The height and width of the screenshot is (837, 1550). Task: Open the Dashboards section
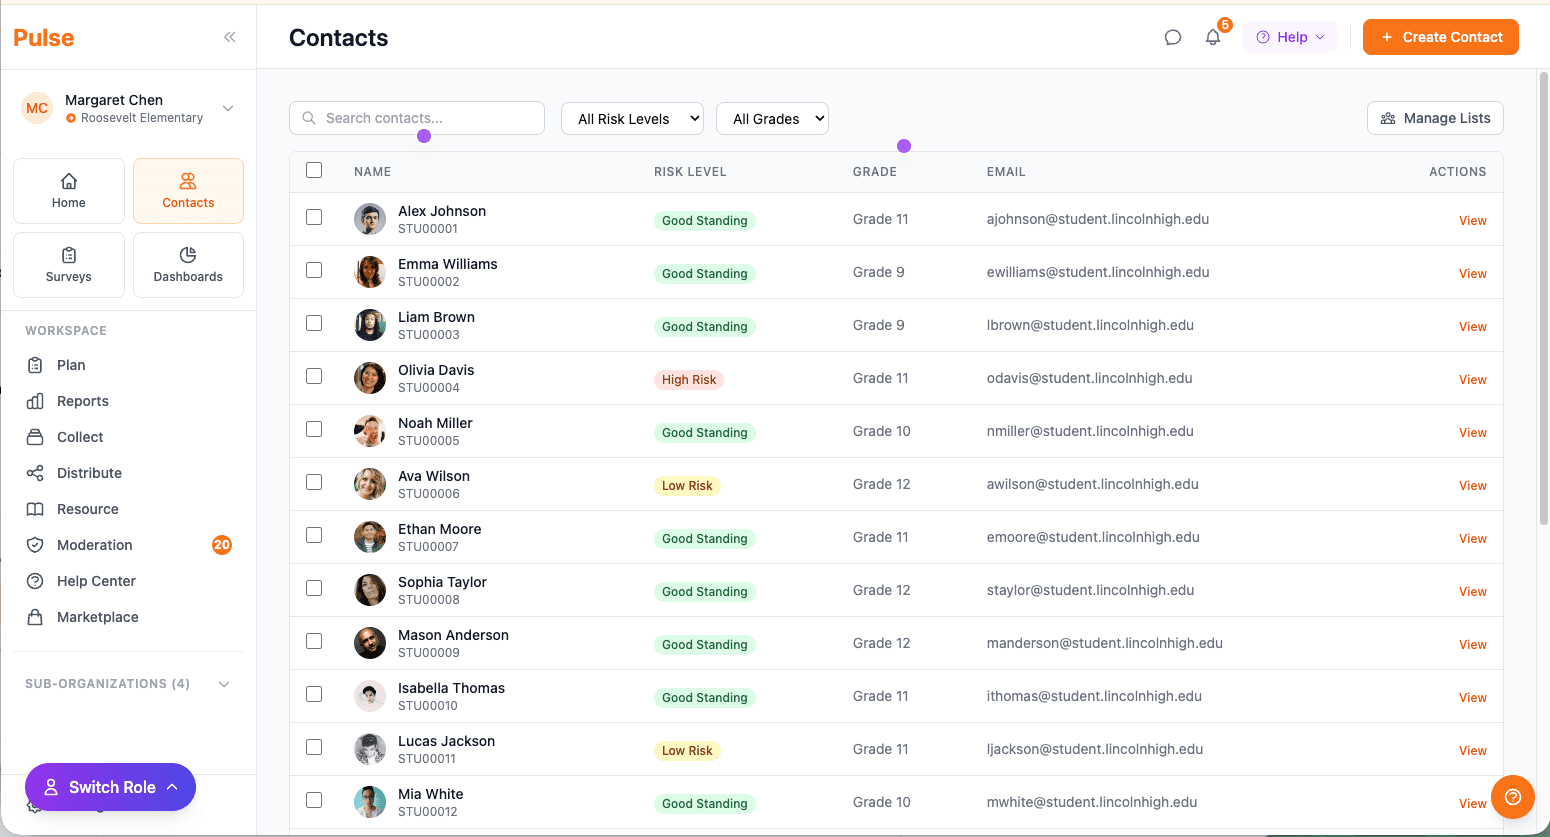click(x=188, y=264)
